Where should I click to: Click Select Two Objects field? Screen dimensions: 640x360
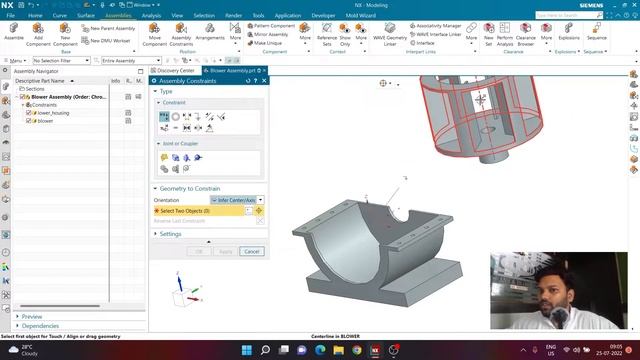click(199, 211)
